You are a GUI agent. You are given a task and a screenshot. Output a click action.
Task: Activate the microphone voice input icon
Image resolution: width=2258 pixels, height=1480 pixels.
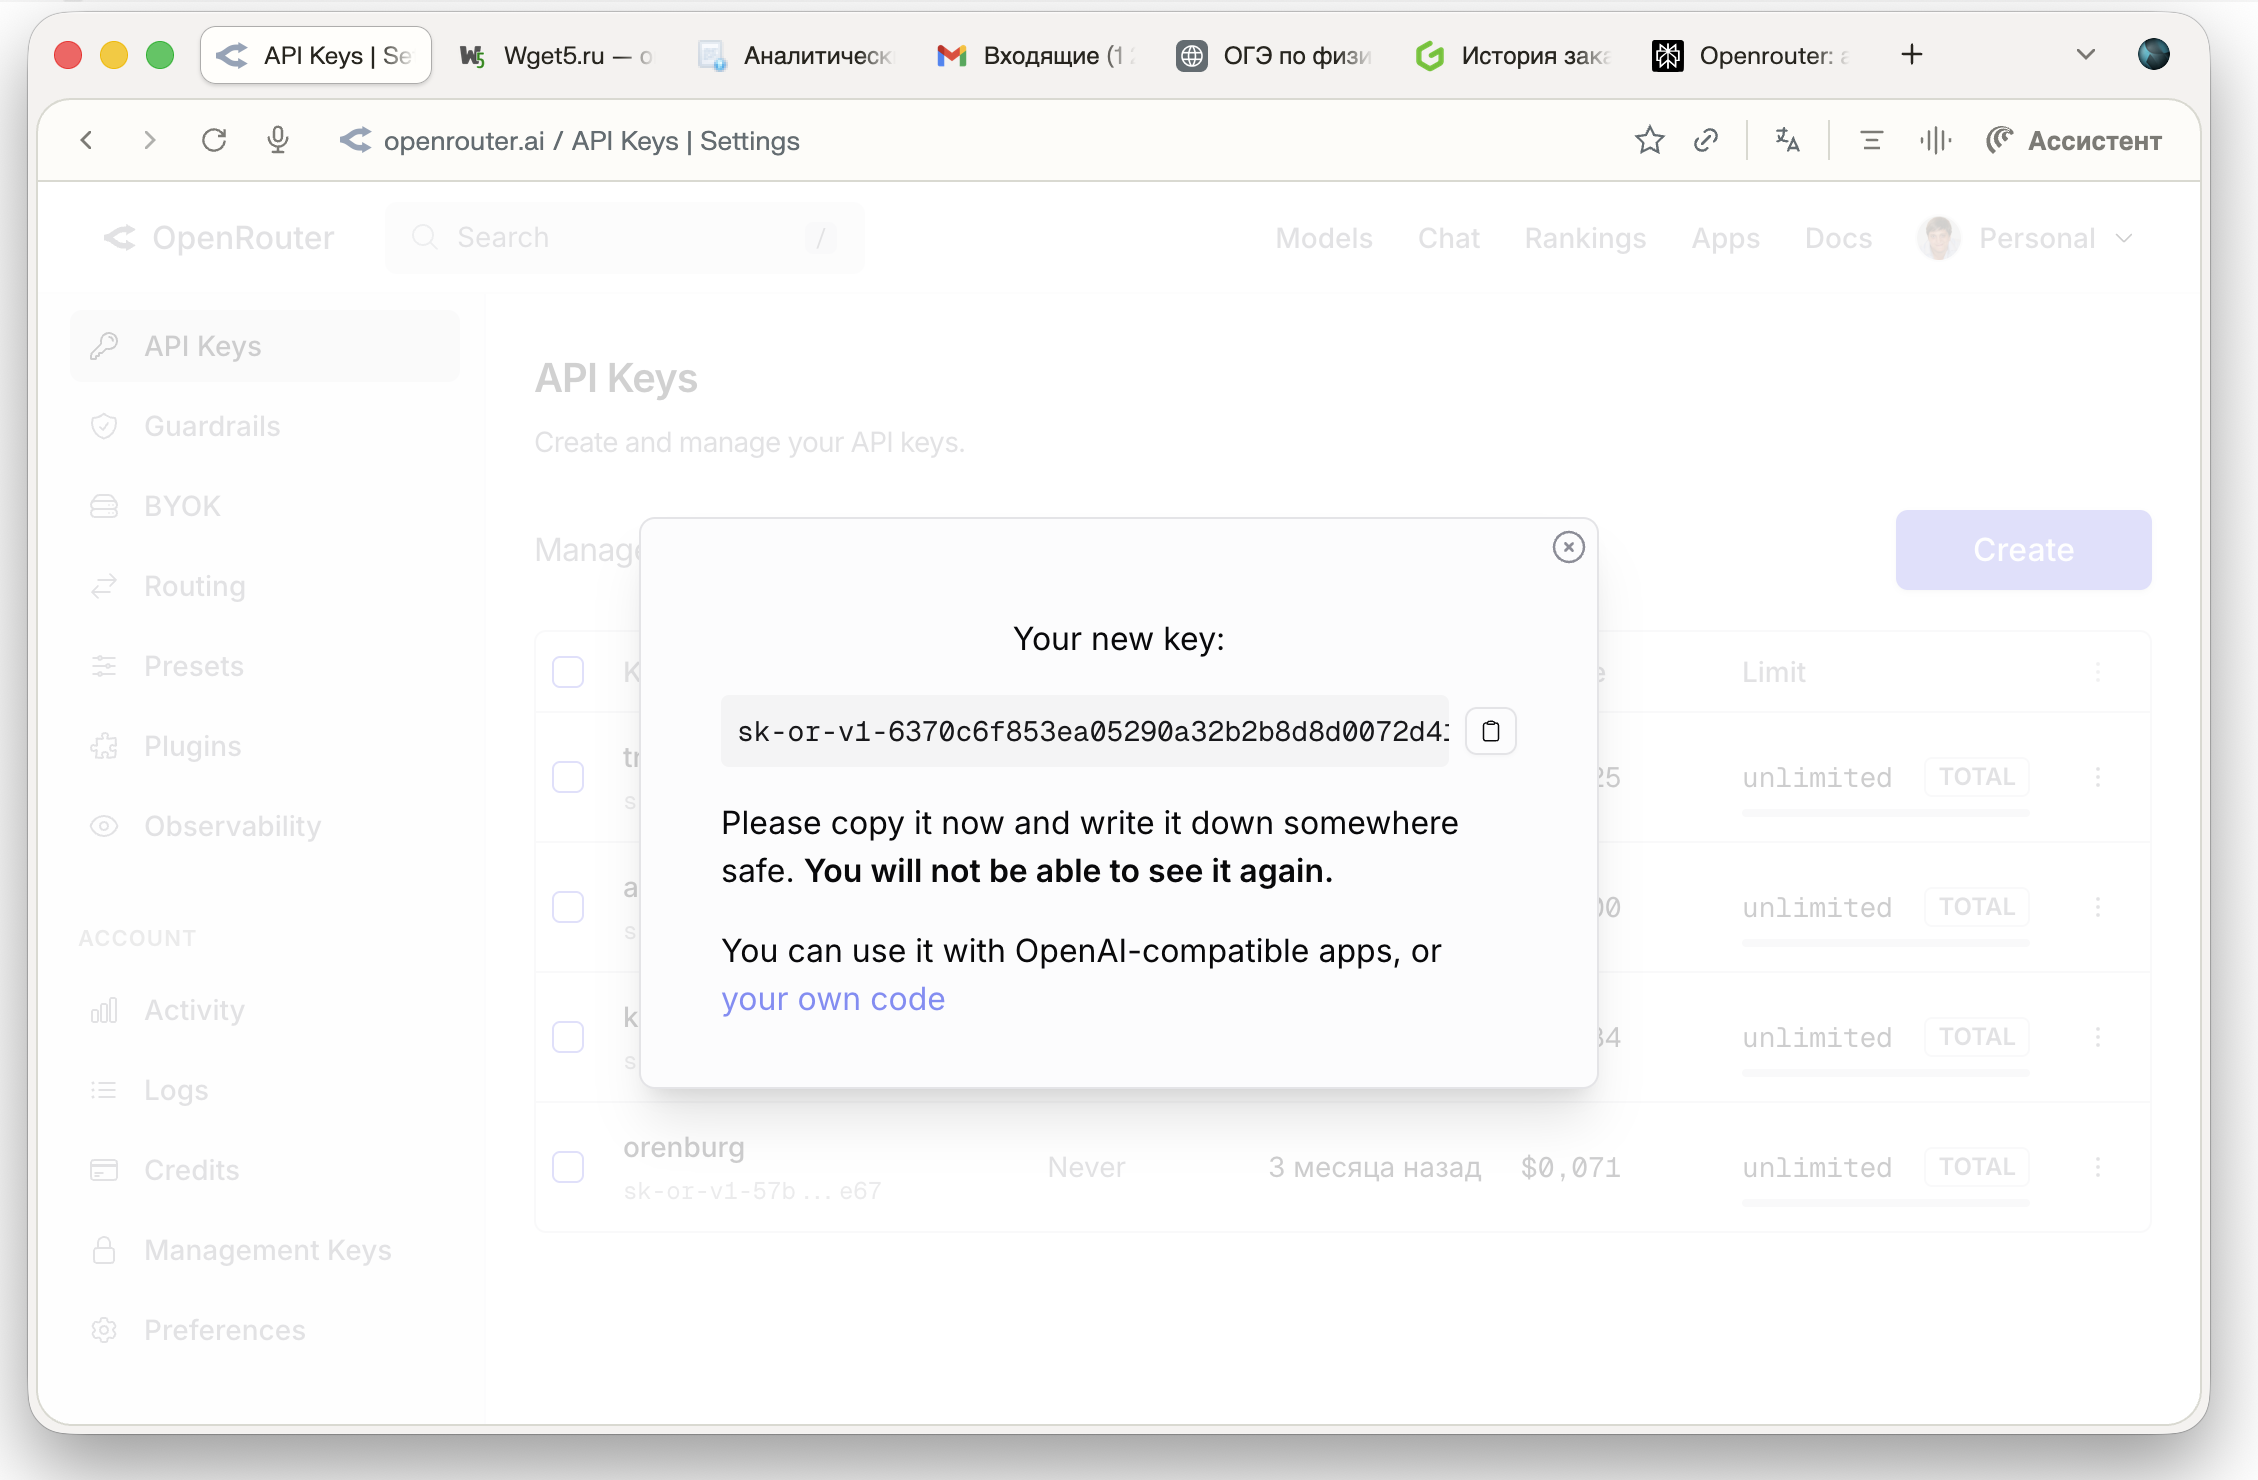pos(278,140)
